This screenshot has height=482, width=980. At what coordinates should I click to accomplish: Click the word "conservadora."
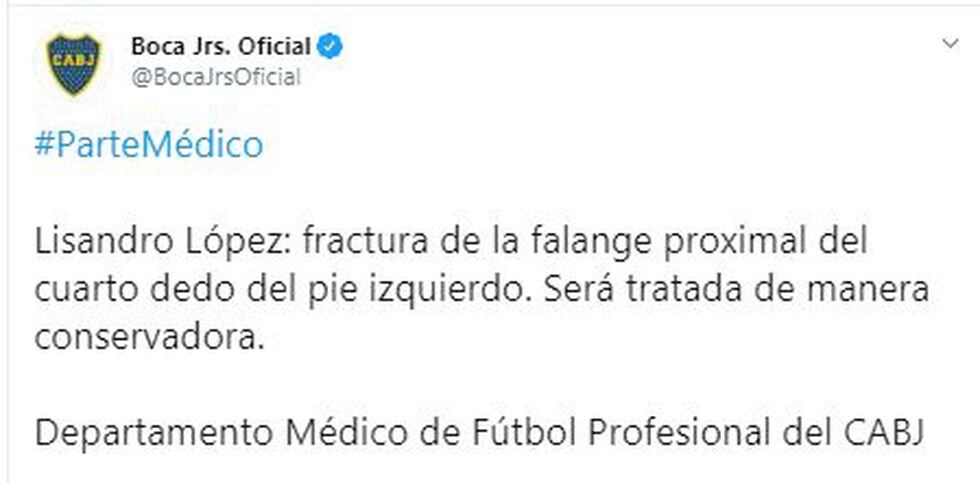click(151, 338)
